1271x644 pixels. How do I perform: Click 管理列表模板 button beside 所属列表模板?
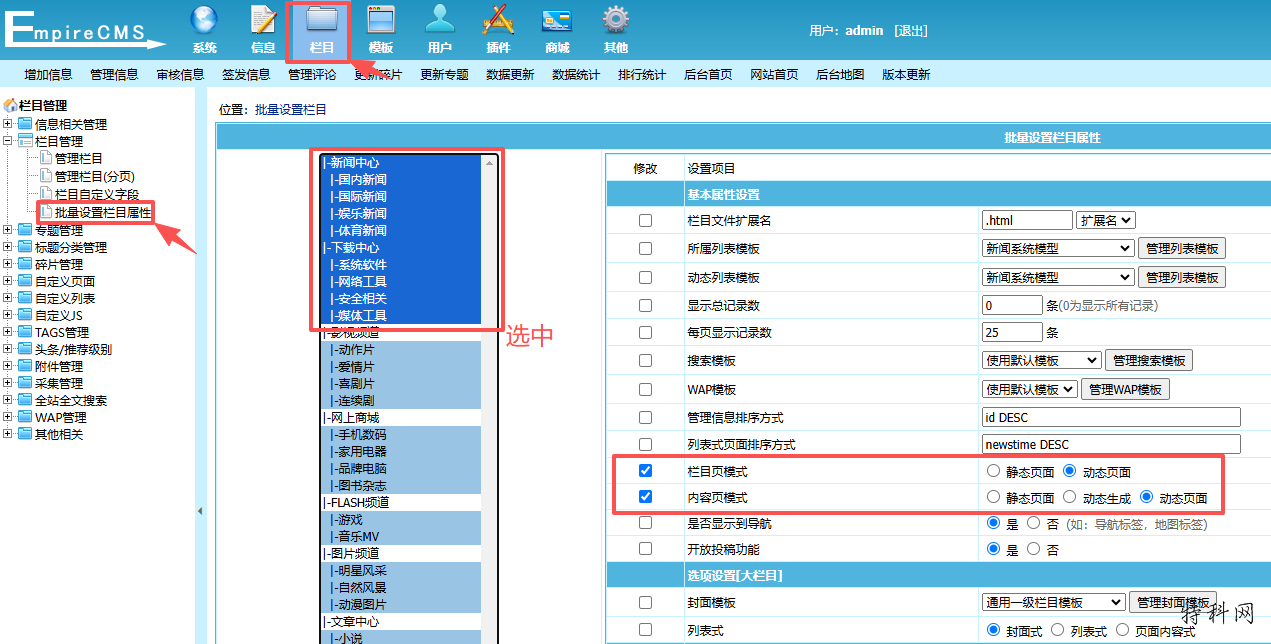coord(1182,248)
